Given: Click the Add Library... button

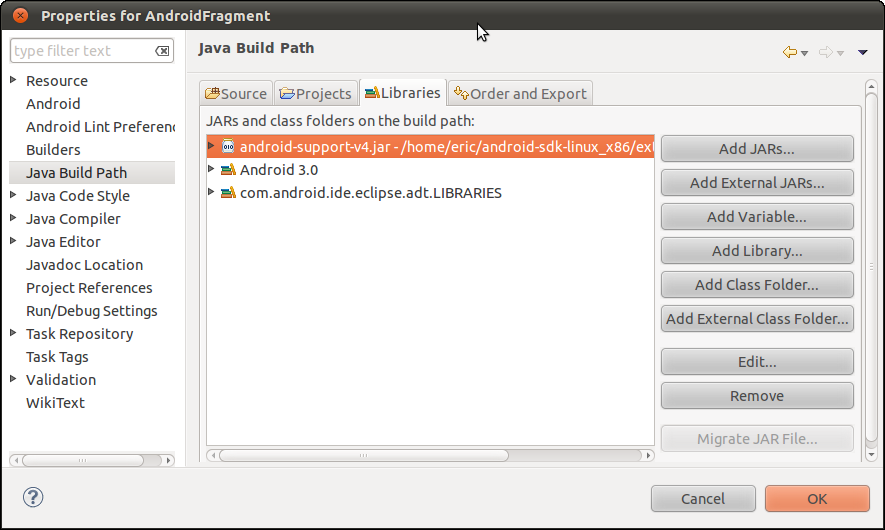Looking at the screenshot, I should (x=757, y=251).
